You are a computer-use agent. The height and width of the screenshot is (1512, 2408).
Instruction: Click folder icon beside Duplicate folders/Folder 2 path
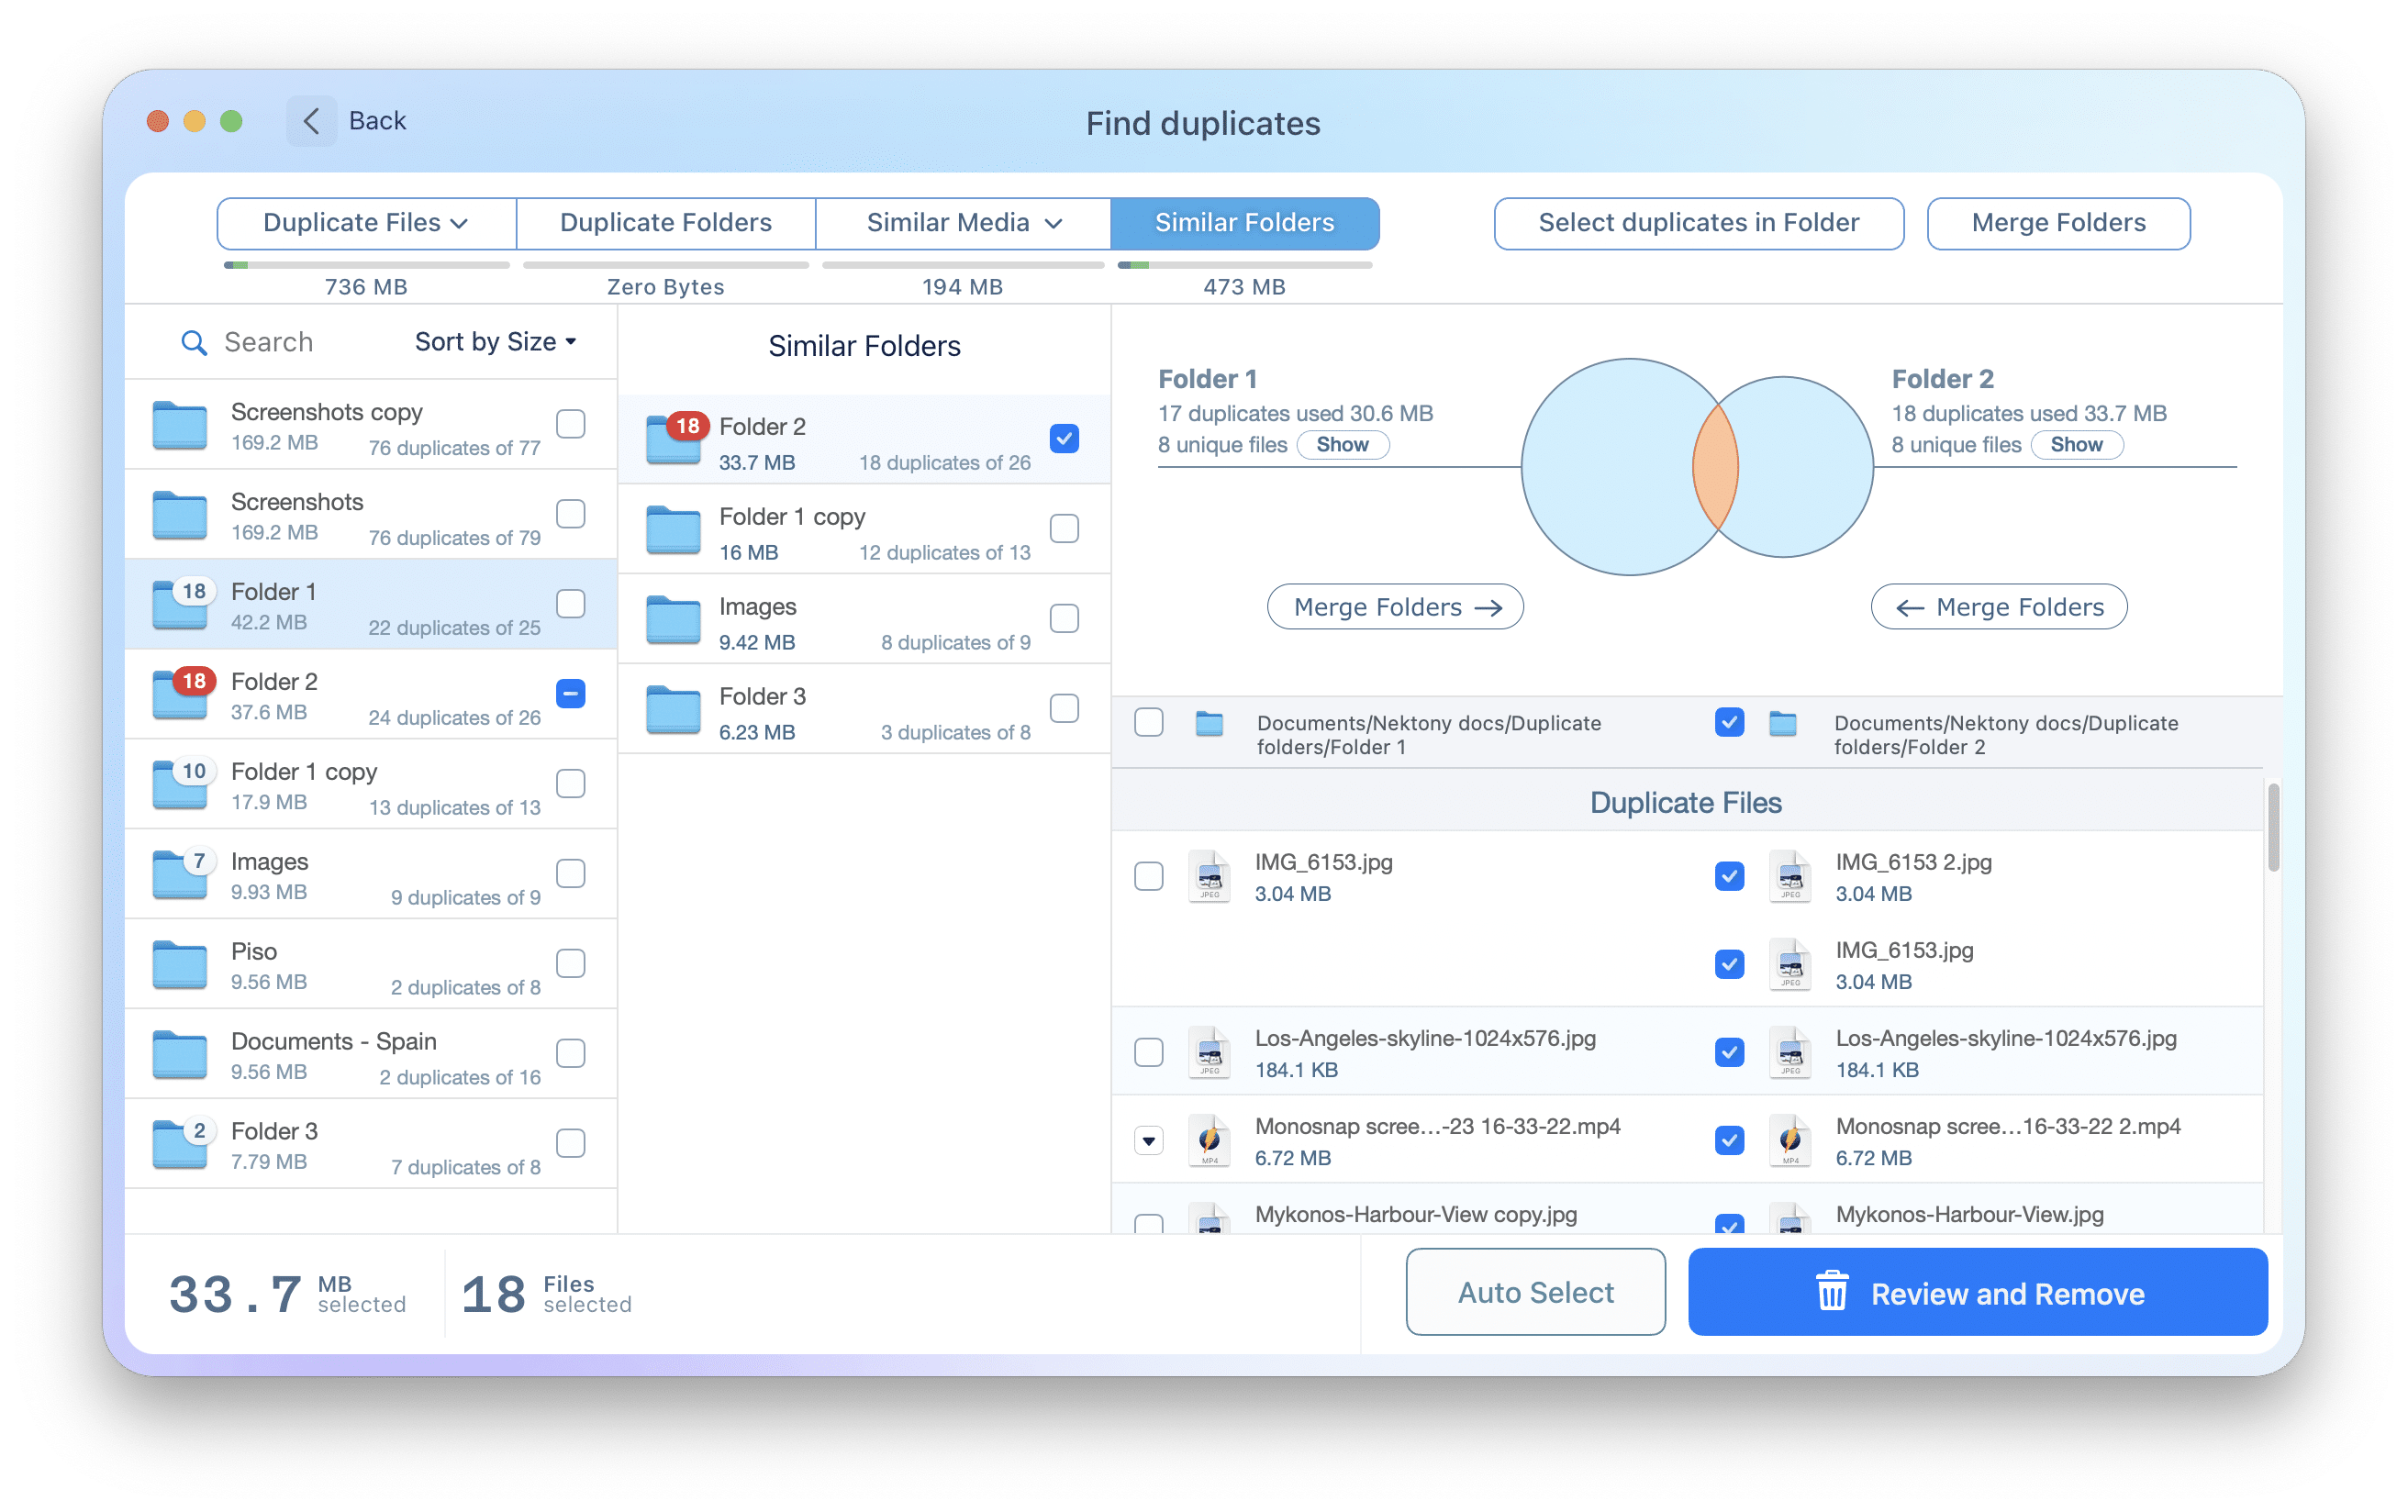coord(1783,724)
